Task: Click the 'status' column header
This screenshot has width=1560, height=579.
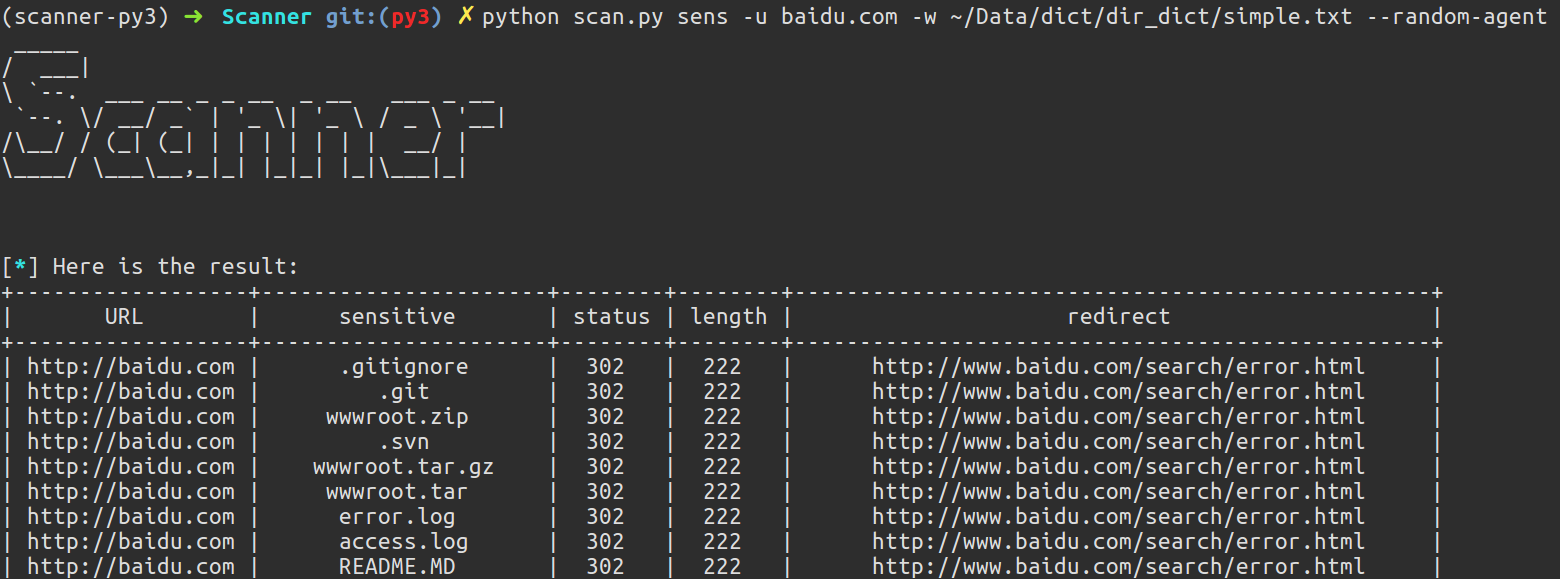Action: 611,317
